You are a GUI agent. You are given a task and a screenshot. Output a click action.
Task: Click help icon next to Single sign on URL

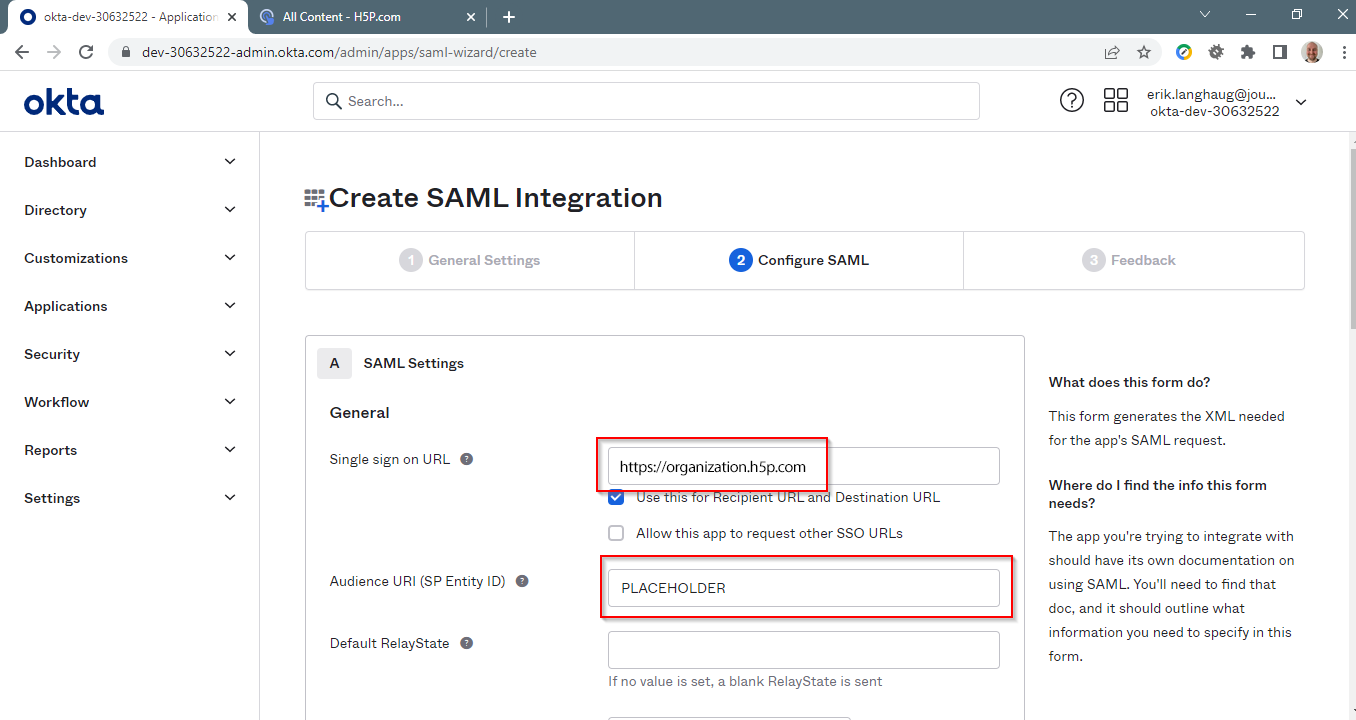(466, 459)
